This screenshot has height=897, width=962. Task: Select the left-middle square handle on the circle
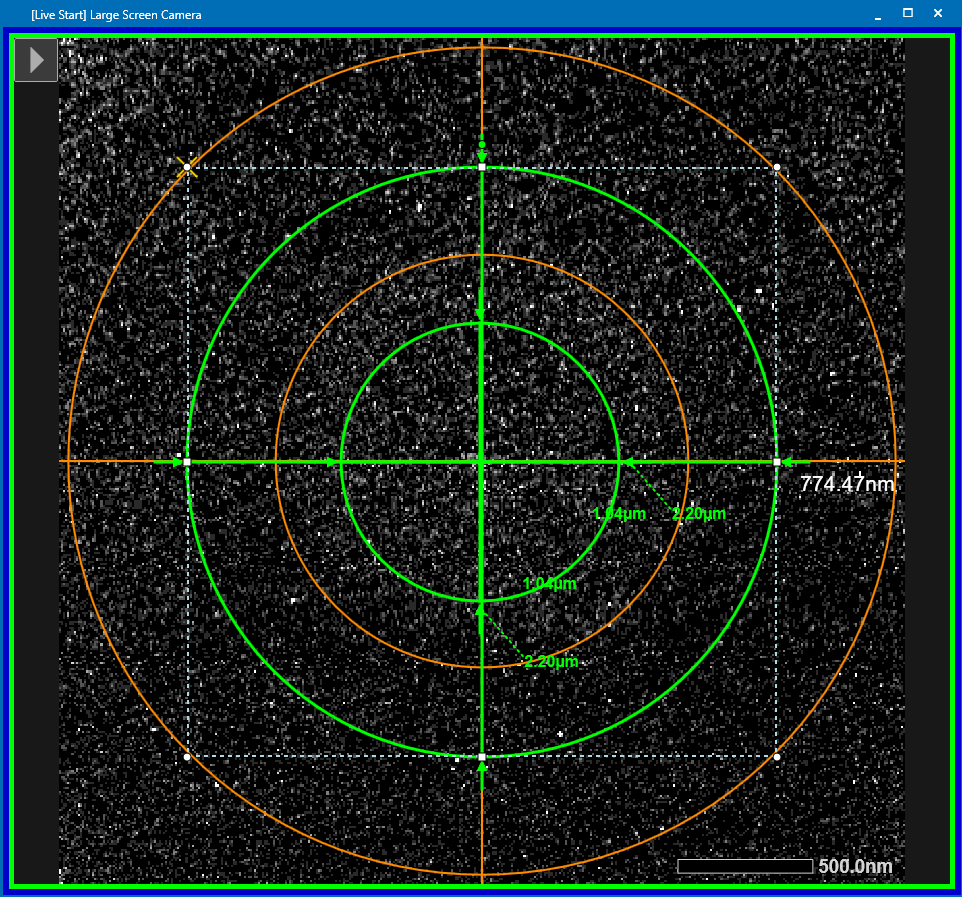tap(187, 461)
